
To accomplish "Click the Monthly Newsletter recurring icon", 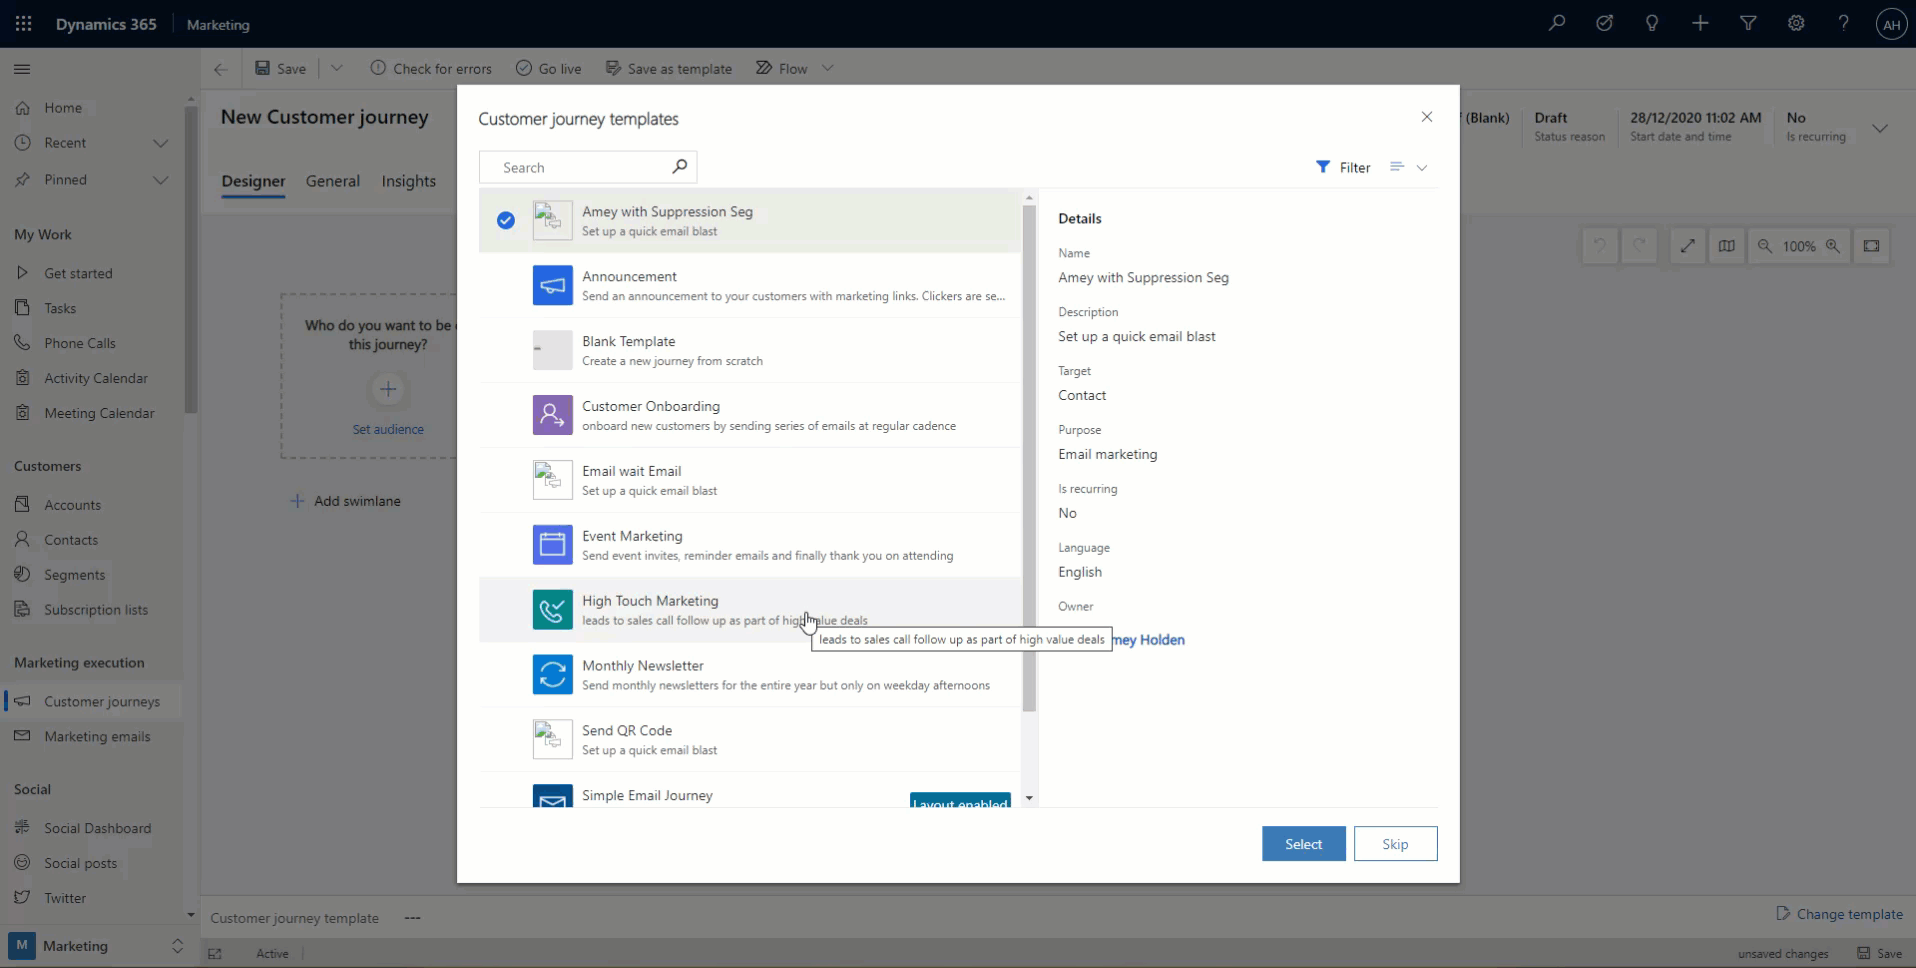I will pyautogui.click(x=552, y=675).
